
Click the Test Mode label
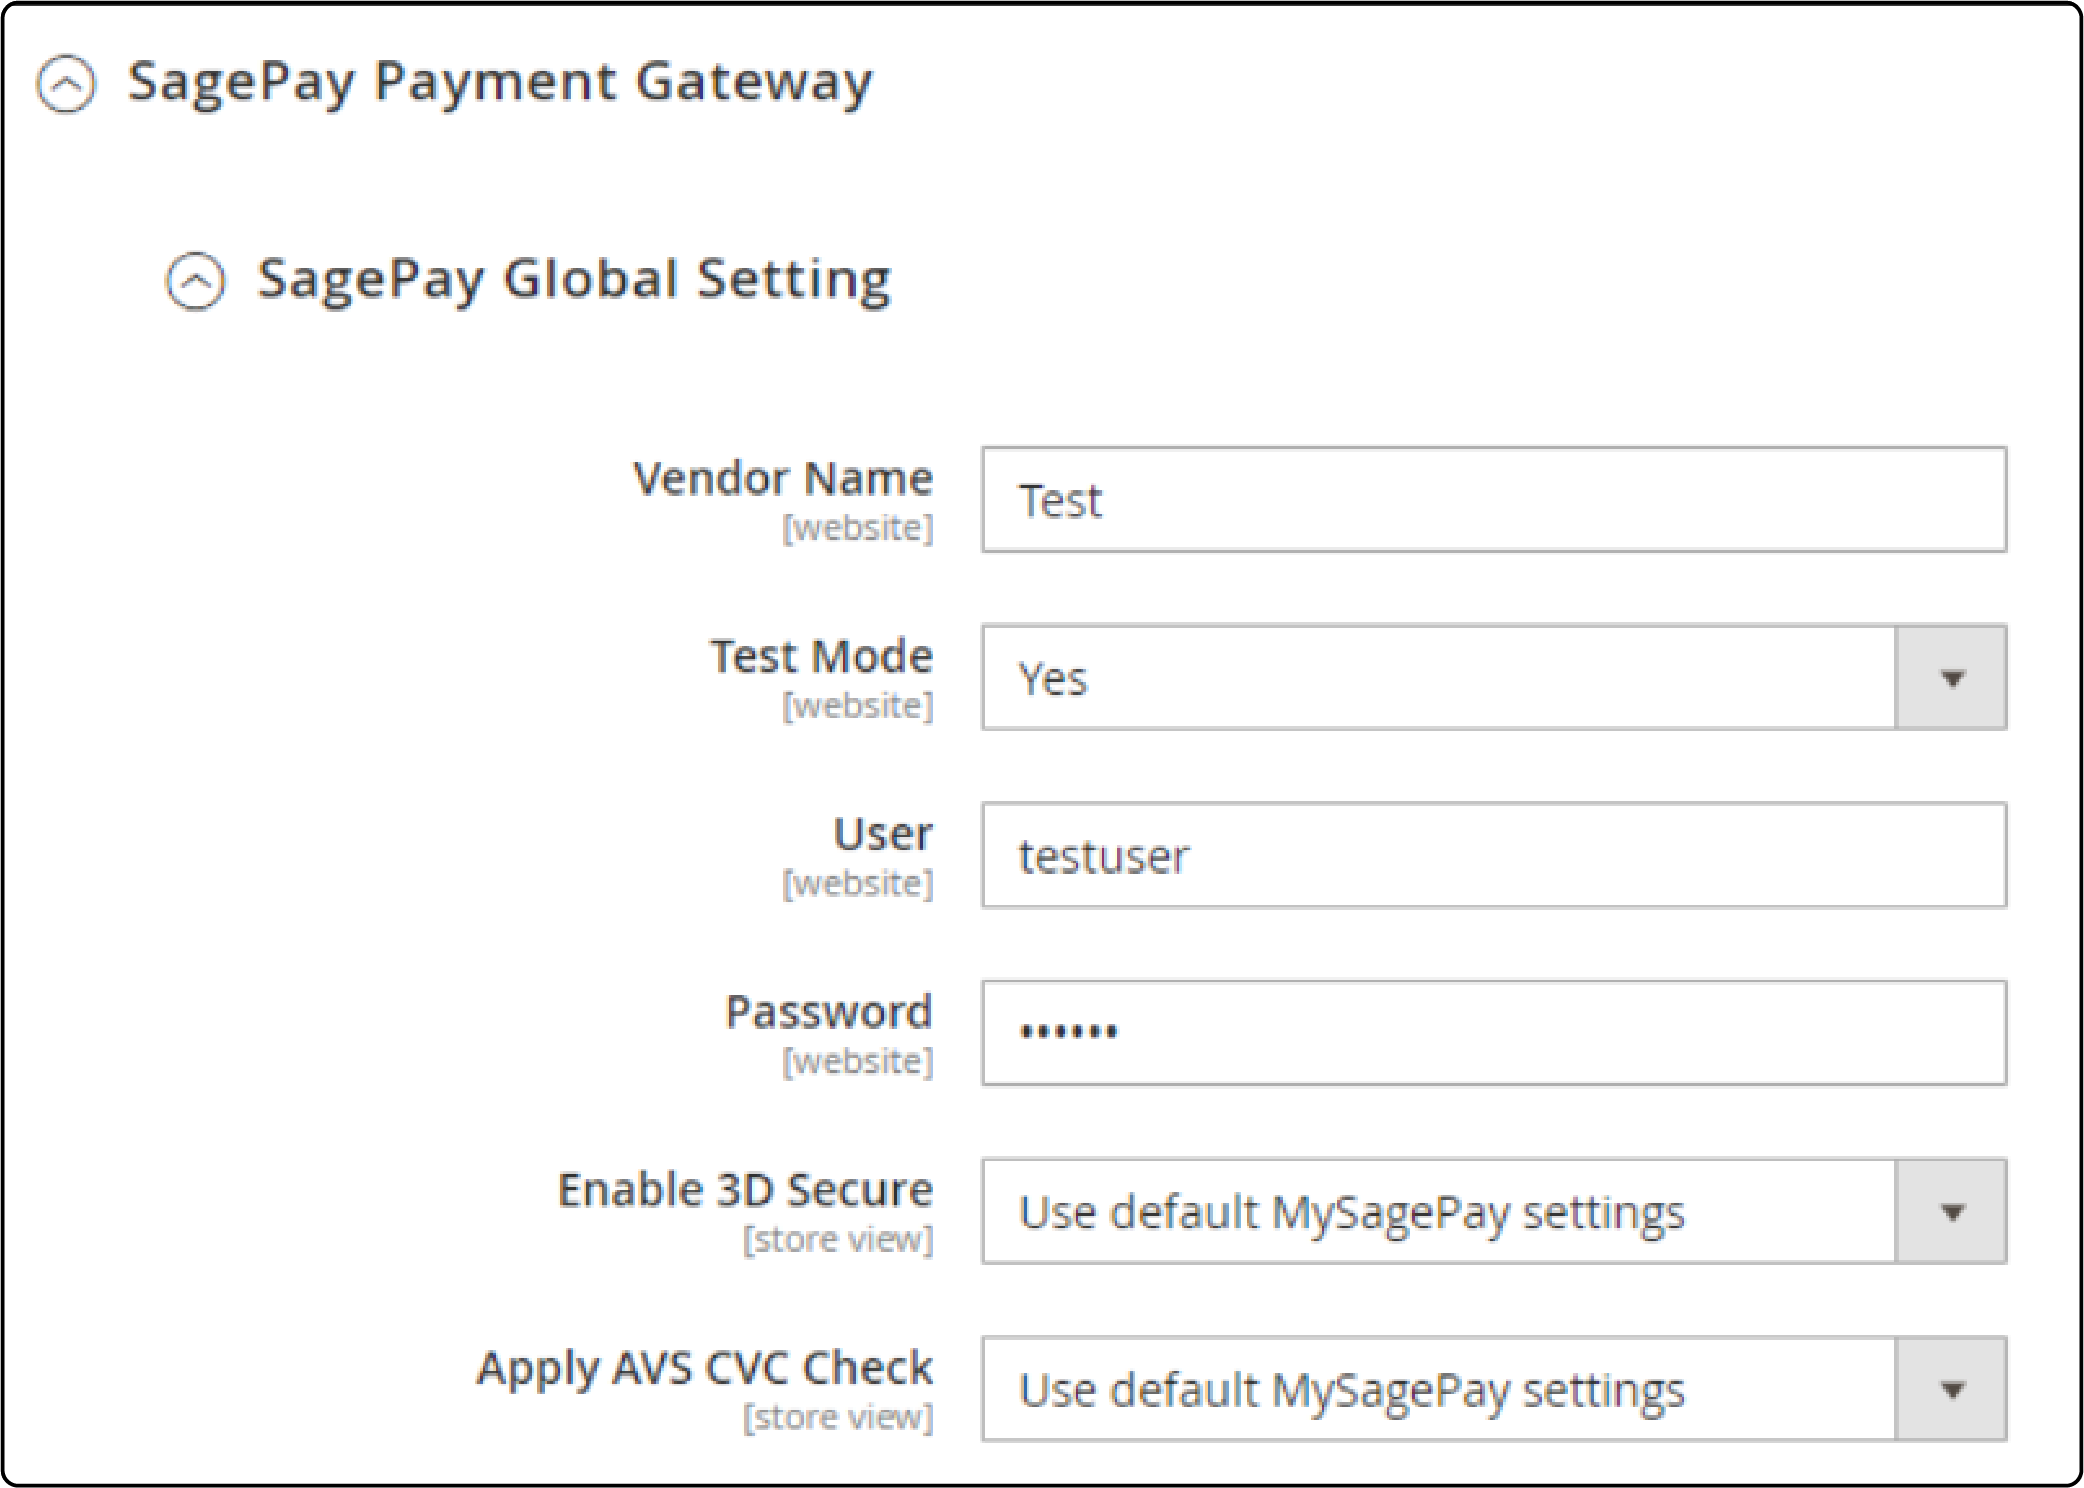click(x=820, y=656)
